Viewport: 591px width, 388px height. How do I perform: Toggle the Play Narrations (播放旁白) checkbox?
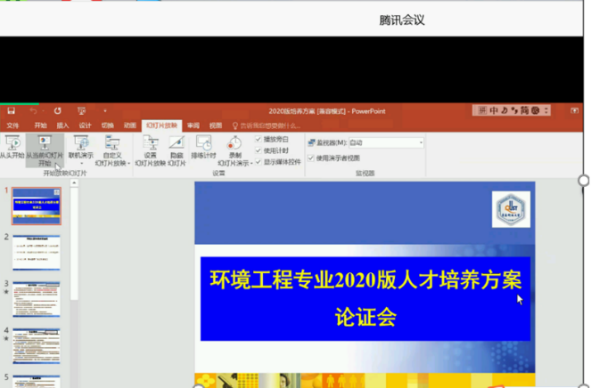point(258,139)
